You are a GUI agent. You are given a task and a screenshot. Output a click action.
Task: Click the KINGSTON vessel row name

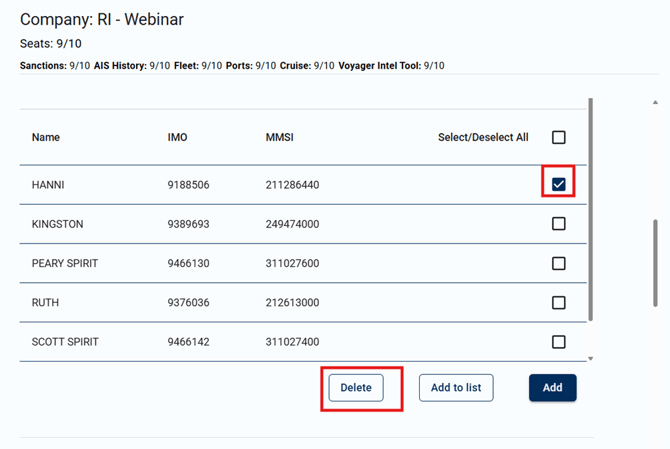pyautogui.click(x=57, y=225)
